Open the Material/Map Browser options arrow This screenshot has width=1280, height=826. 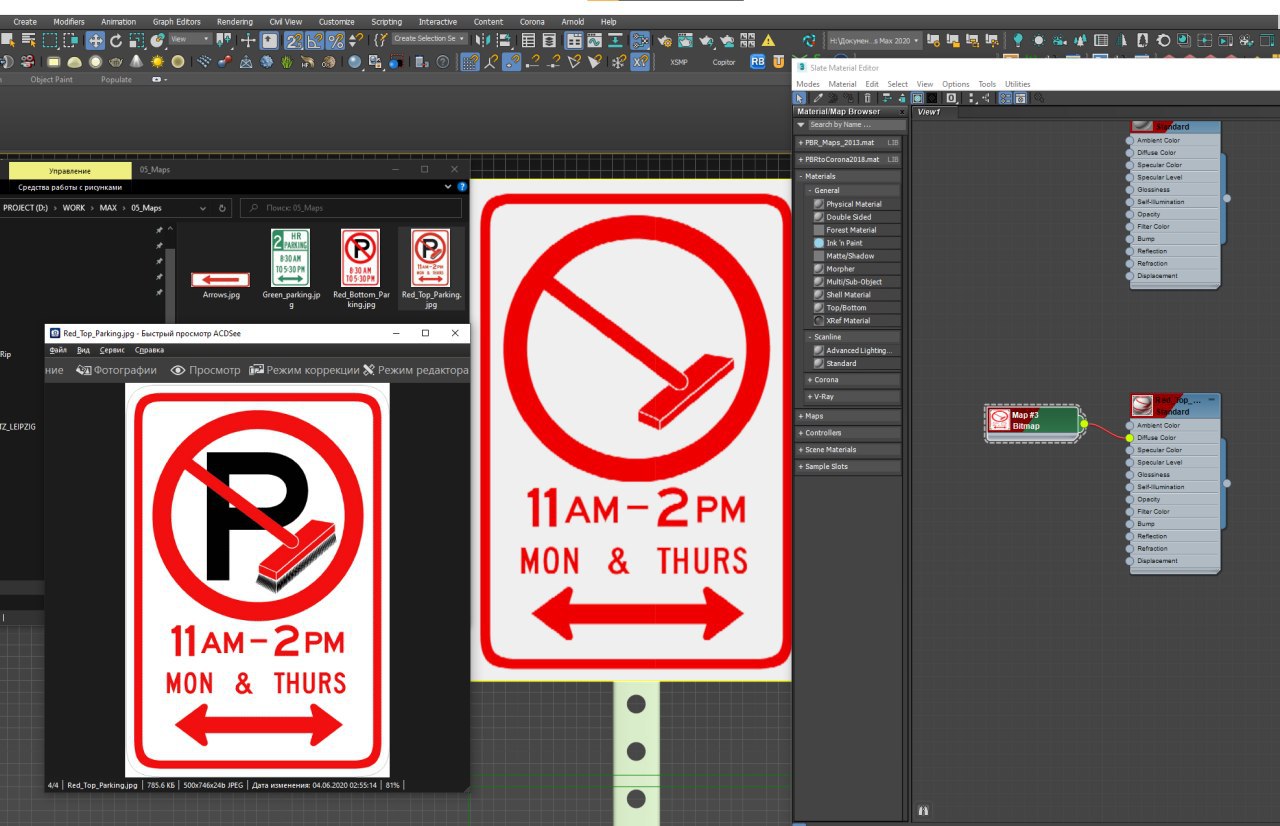tap(800, 125)
